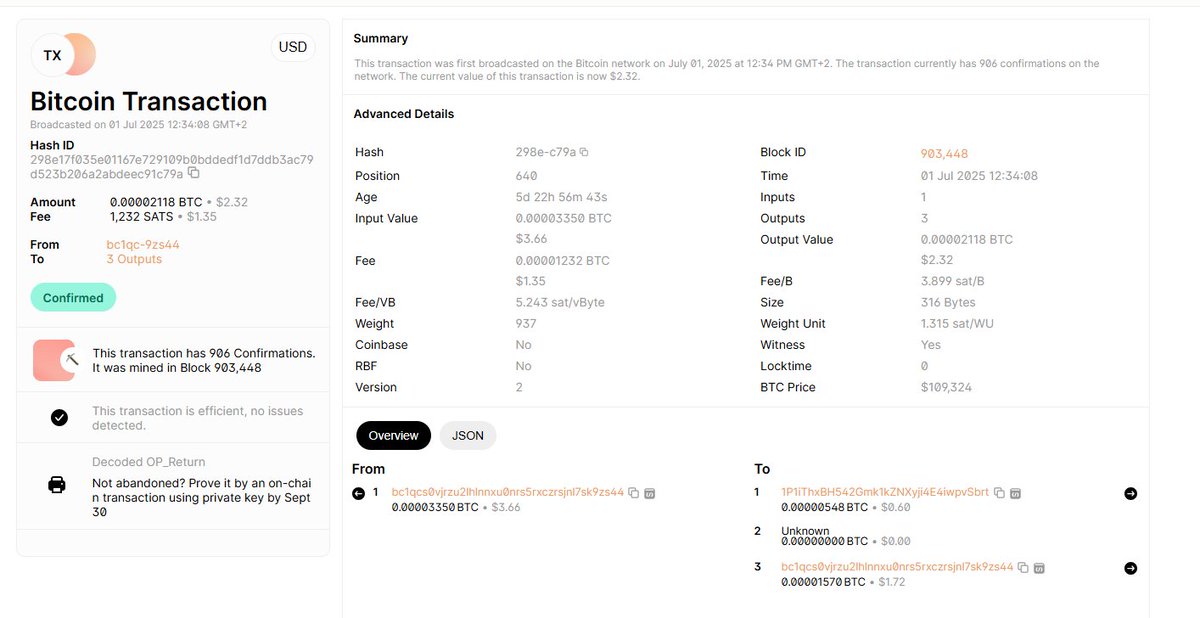Click the Fee value 0.00001232 BTC
The width and height of the screenshot is (1200, 618).
[563, 261]
